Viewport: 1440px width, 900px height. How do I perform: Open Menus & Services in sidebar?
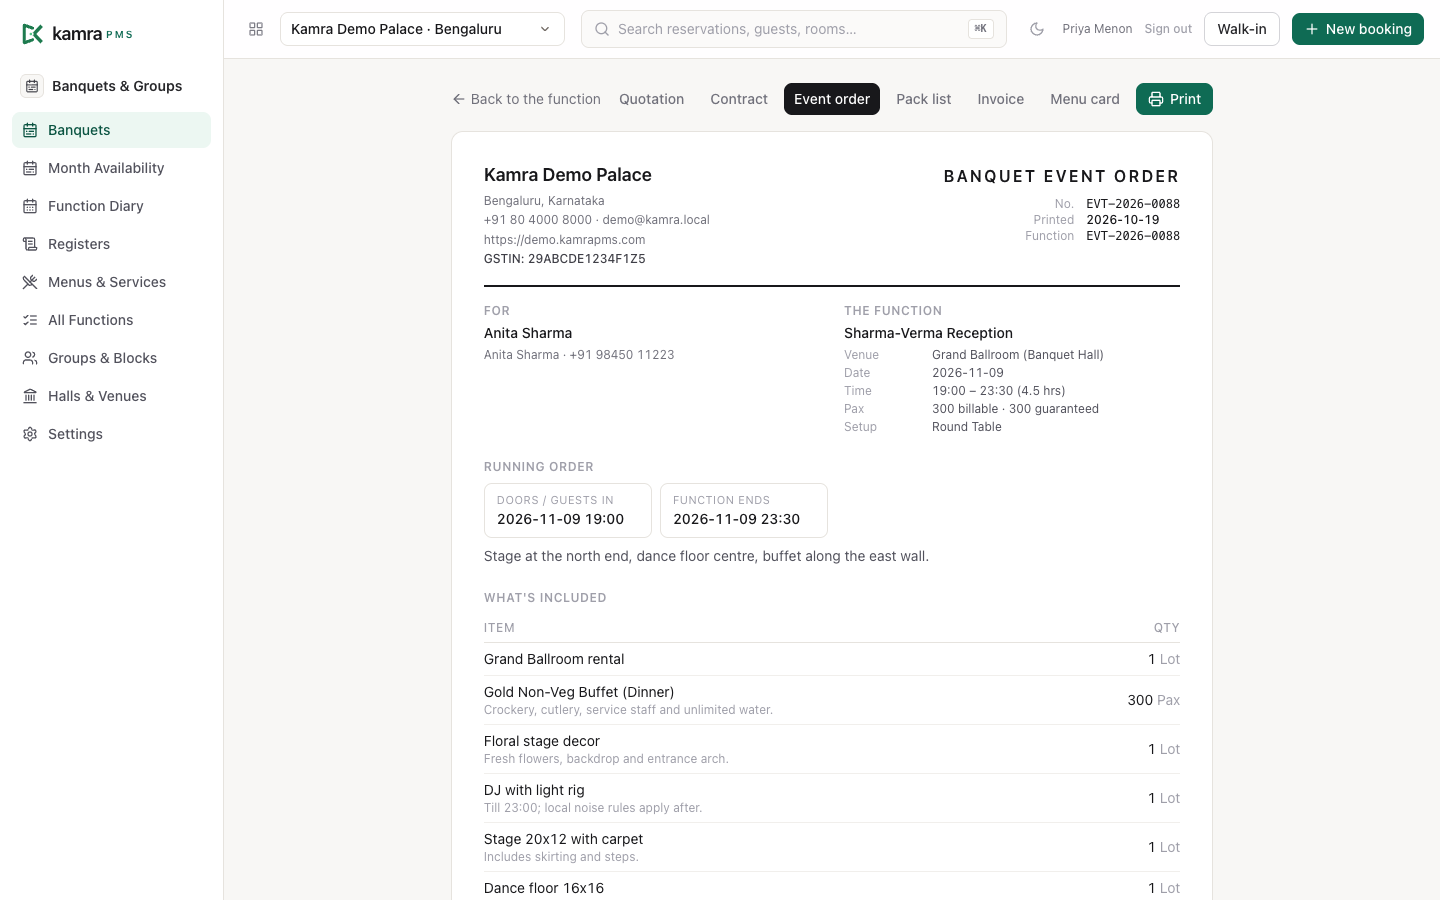[x=112, y=282]
